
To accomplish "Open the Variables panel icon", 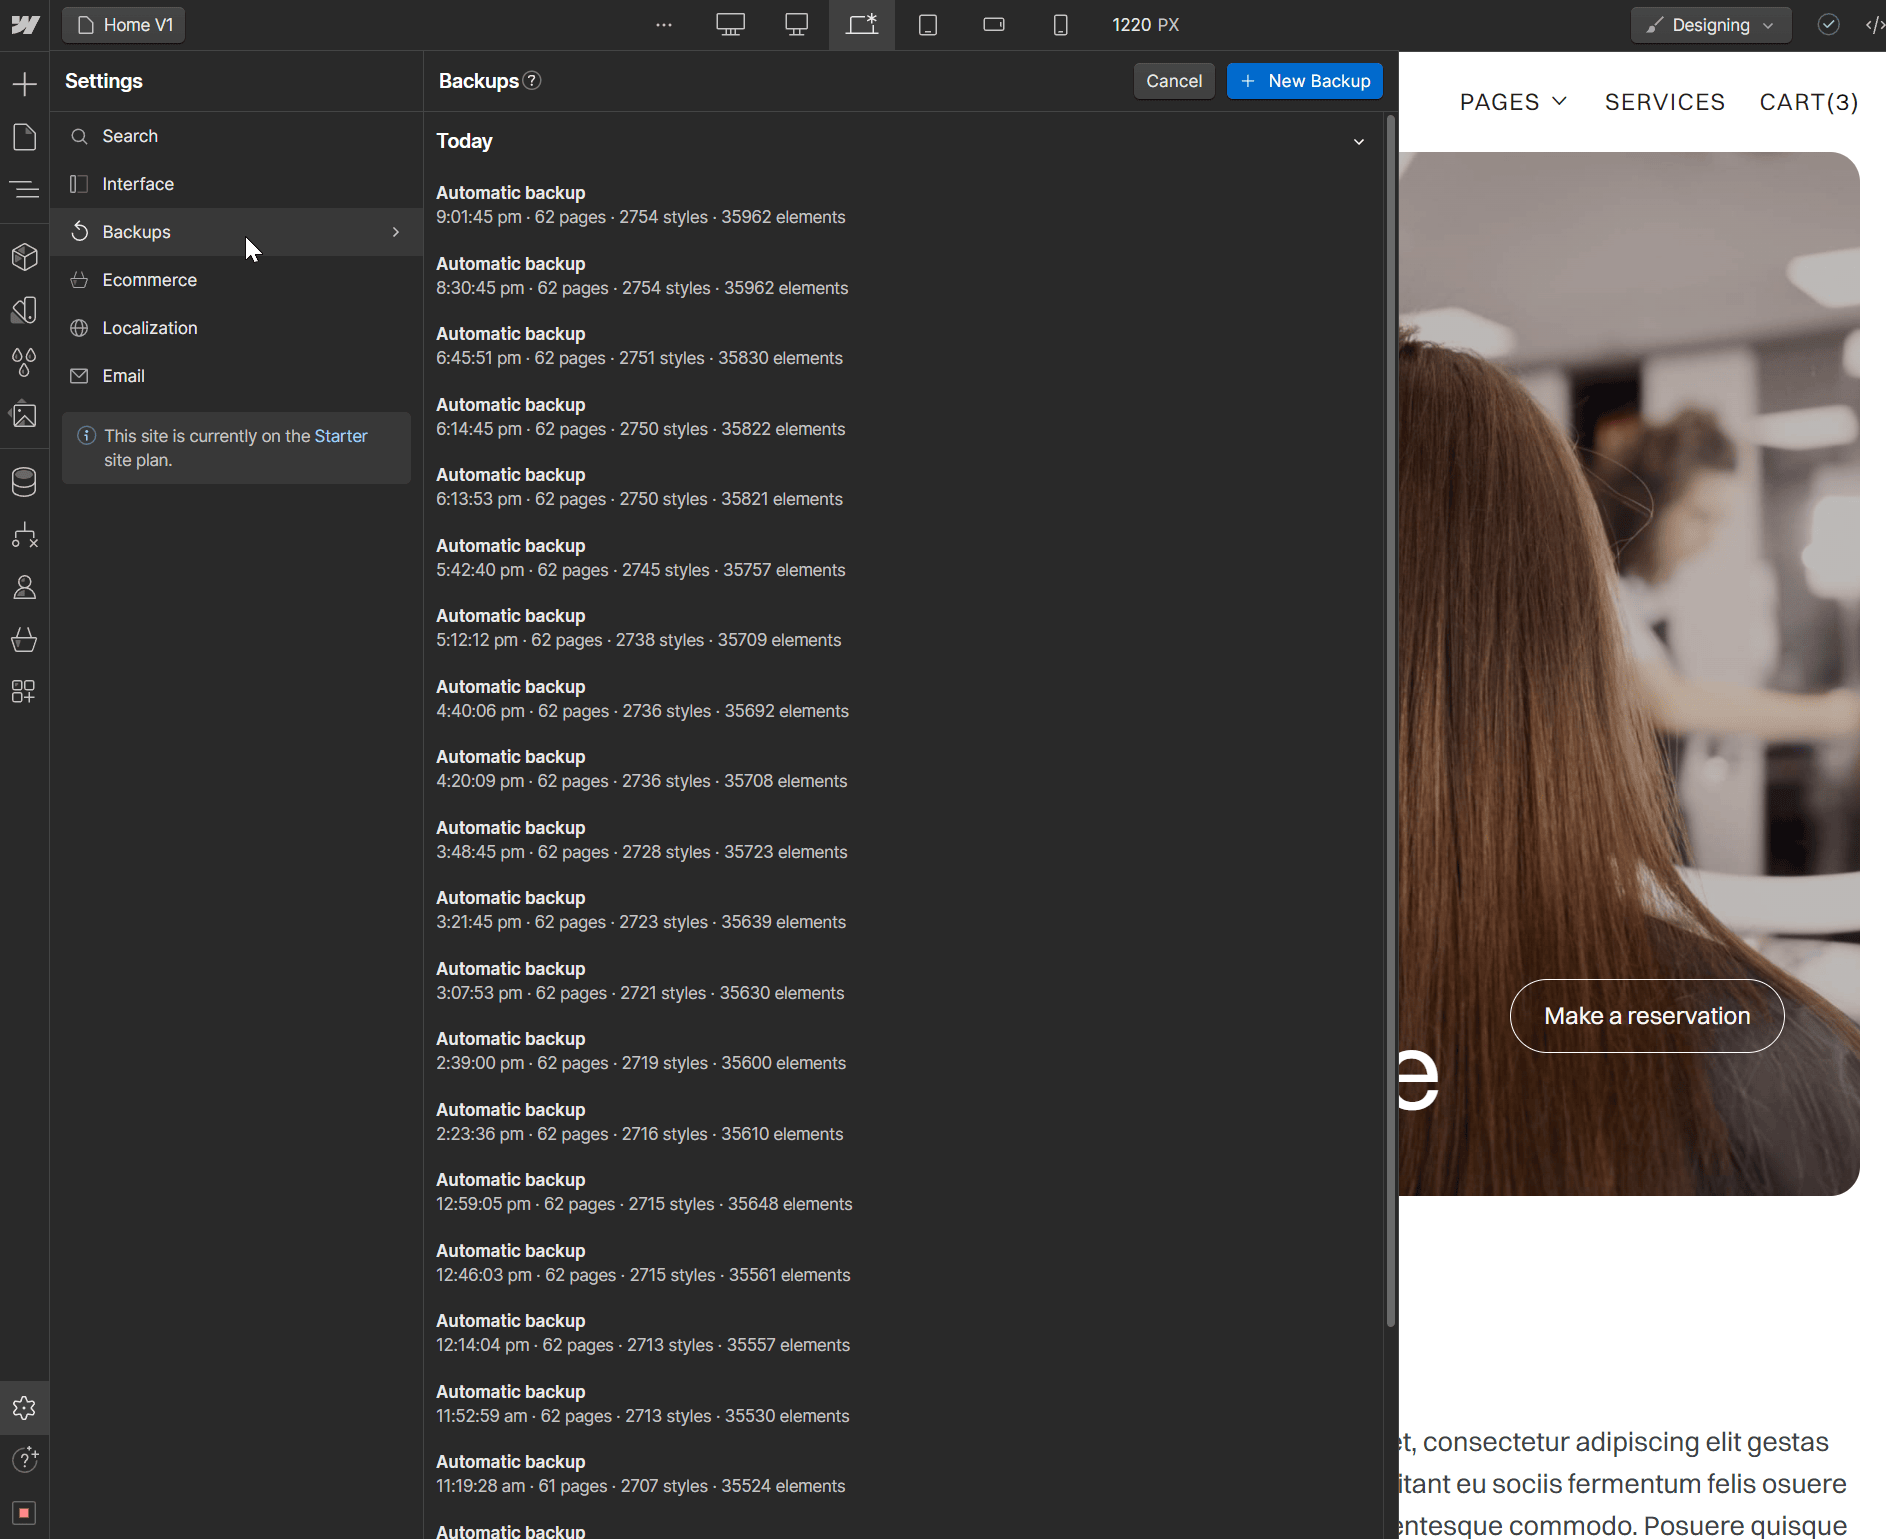I will (x=25, y=310).
